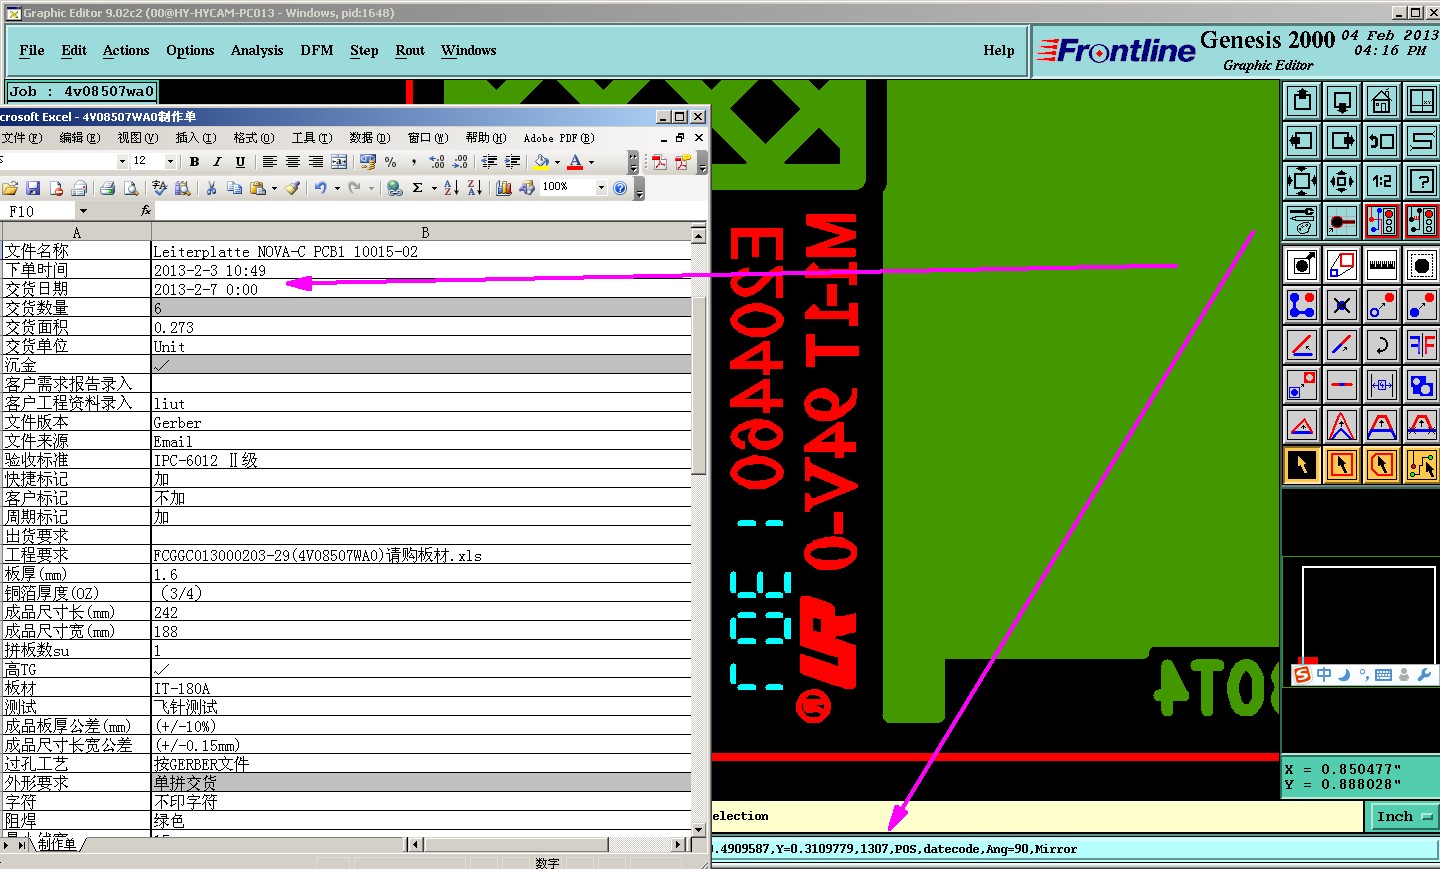Open the fill color dropdown arrow
The width and height of the screenshot is (1440, 869).
click(x=557, y=162)
